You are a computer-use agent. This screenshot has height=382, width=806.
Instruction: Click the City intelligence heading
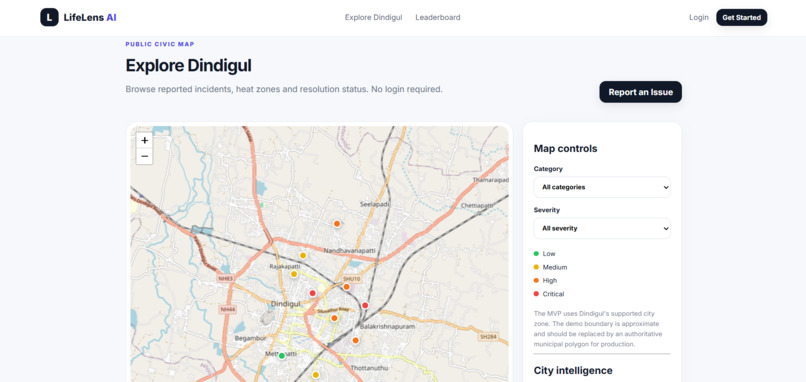pyautogui.click(x=573, y=371)
